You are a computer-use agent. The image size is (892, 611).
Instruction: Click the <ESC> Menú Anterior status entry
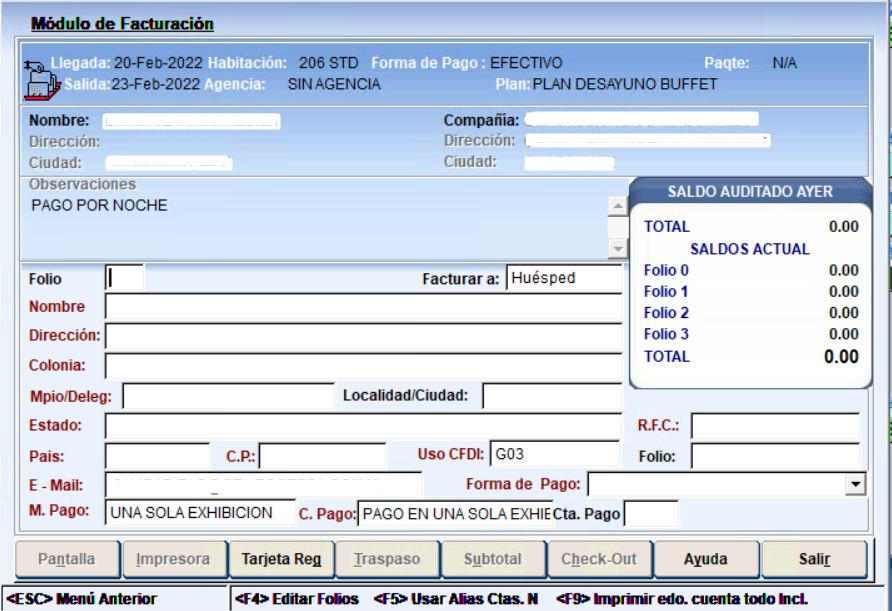click(81, 598)
